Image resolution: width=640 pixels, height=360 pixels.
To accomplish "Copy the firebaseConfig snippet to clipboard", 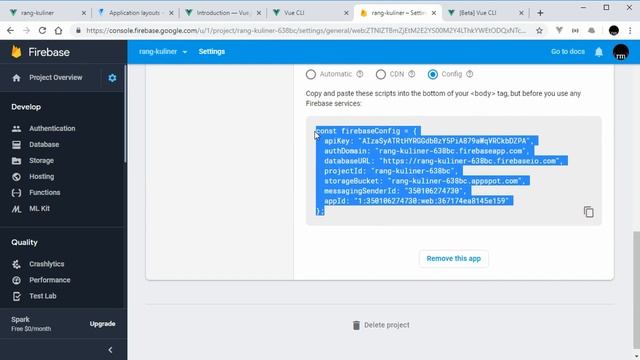I will (x=589, y=212).
